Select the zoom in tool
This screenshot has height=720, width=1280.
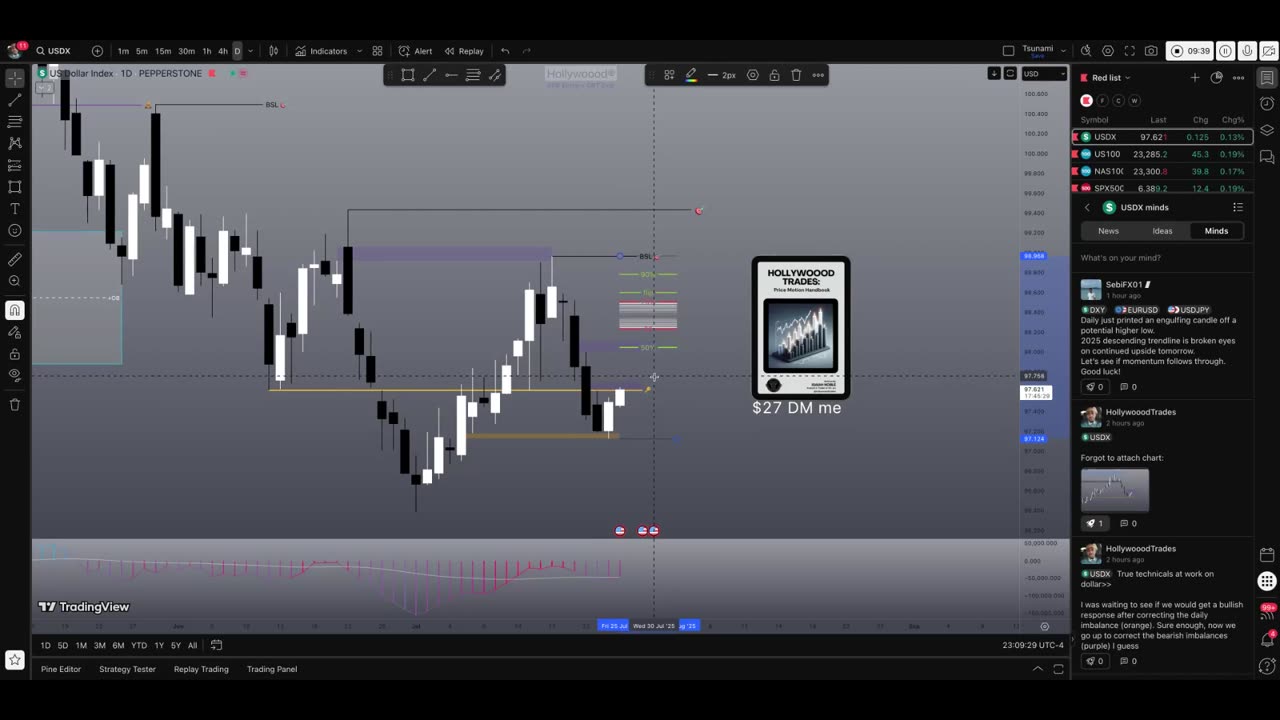(15, 282)
